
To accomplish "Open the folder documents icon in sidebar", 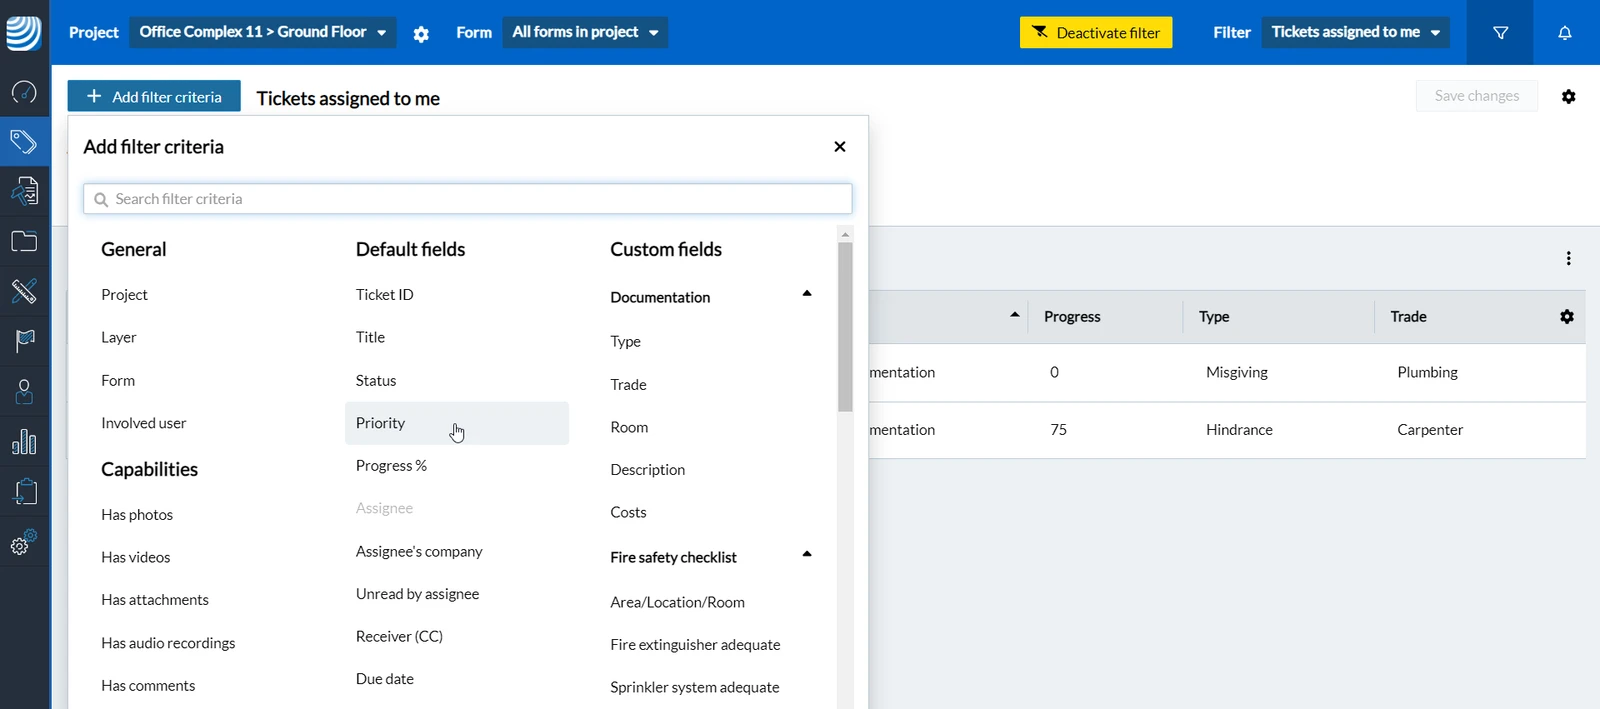I will (24, 241).
